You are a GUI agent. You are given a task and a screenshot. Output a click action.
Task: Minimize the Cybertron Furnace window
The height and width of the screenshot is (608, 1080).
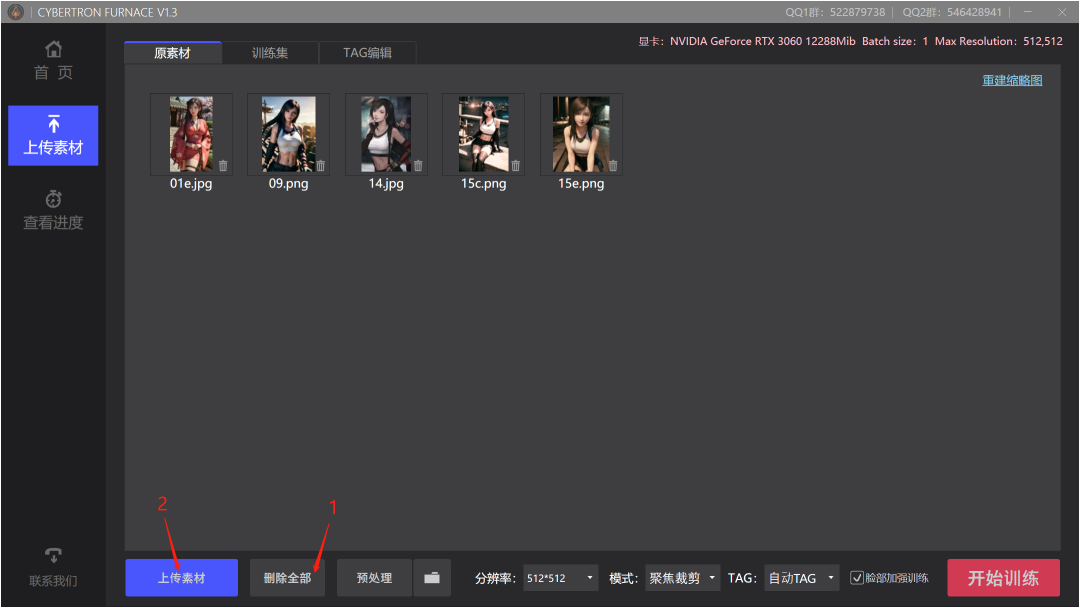click(1028, 12)
